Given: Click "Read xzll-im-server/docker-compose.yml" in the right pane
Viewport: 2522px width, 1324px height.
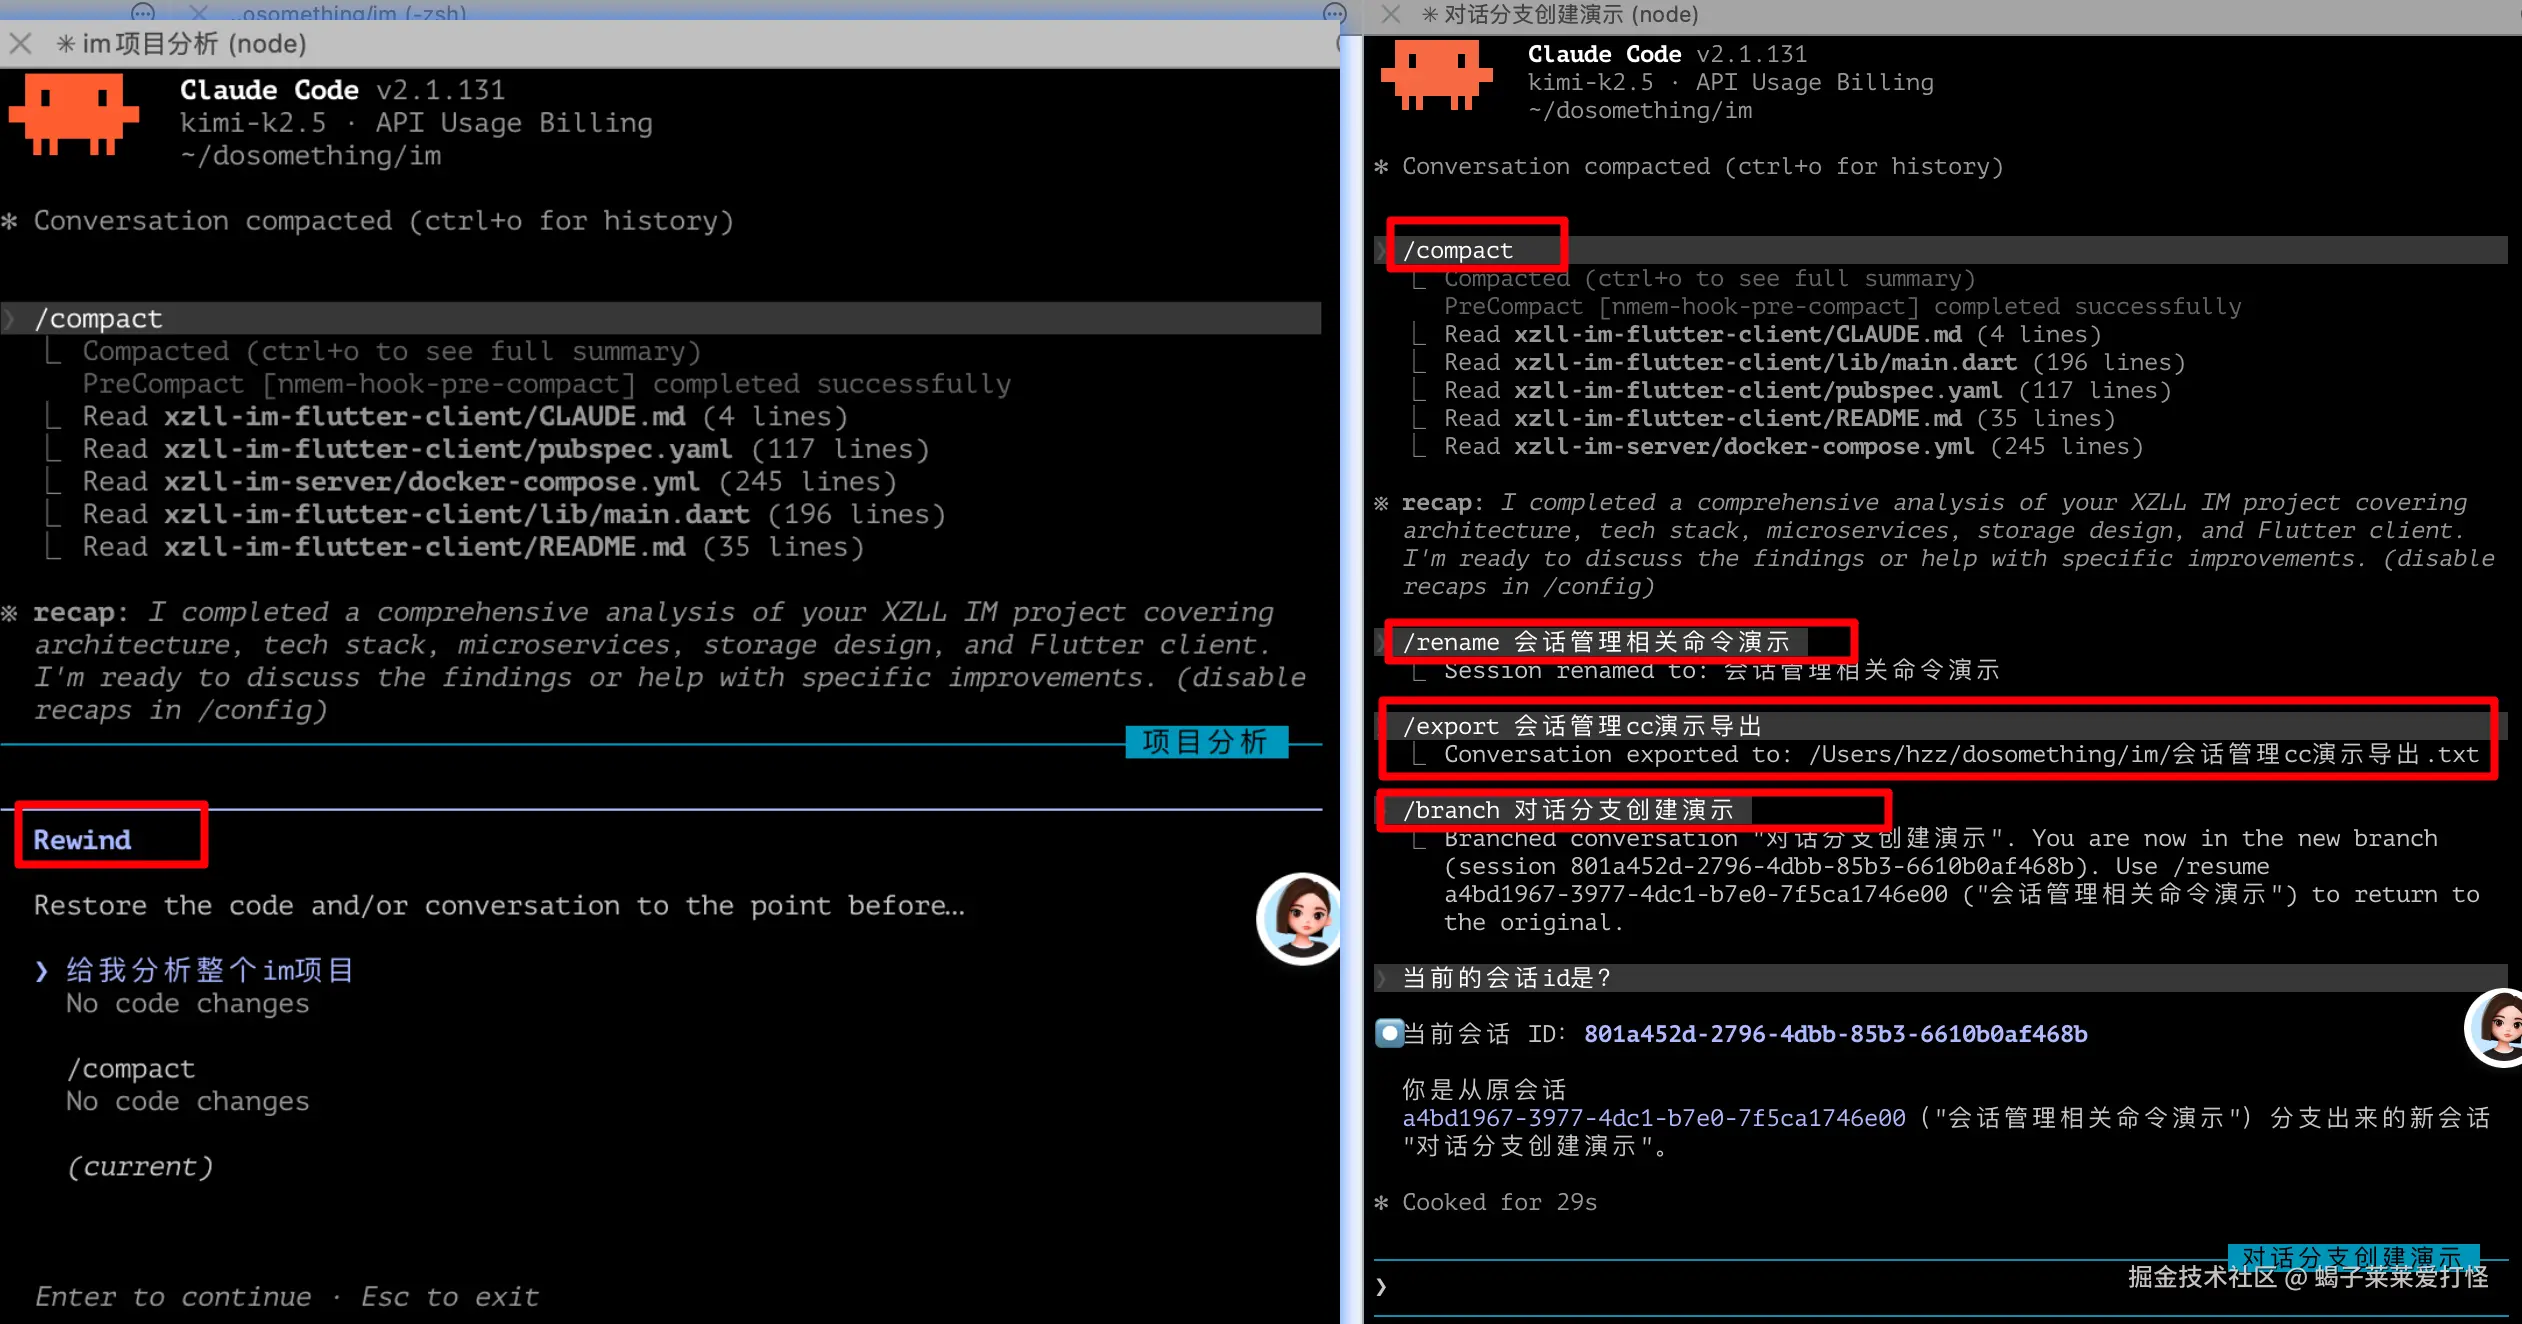Looking at the screenshot, I should (1794, 446).
